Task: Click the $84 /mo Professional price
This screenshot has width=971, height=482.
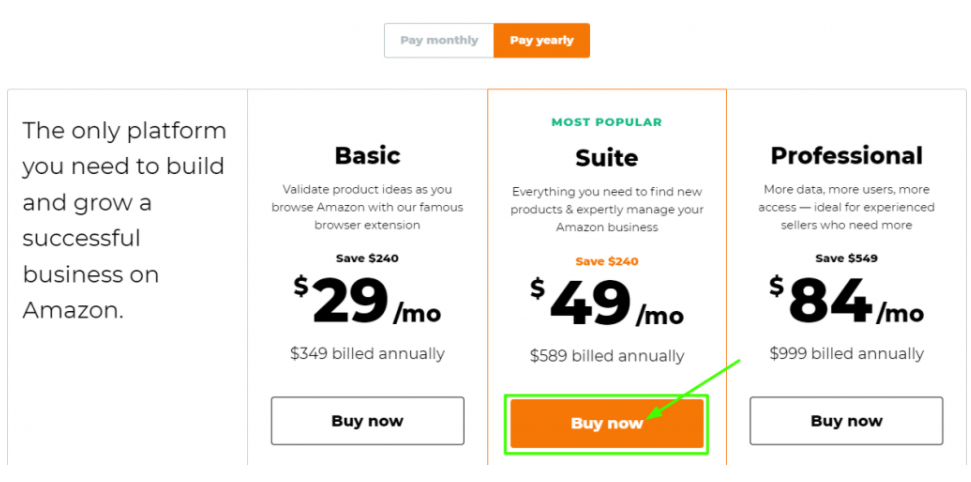Action: 847,300
